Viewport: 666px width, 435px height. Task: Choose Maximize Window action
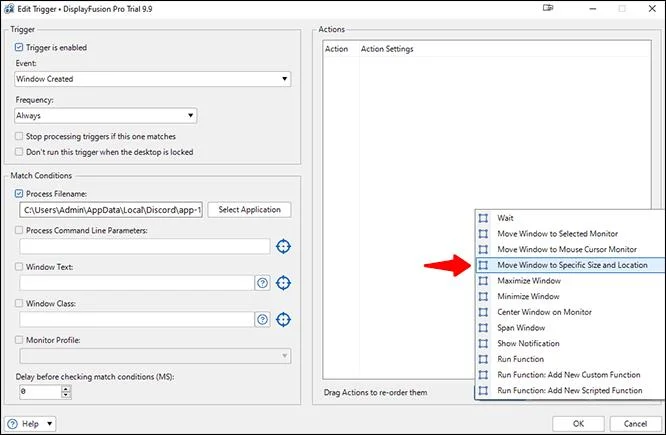click(570, 281)
